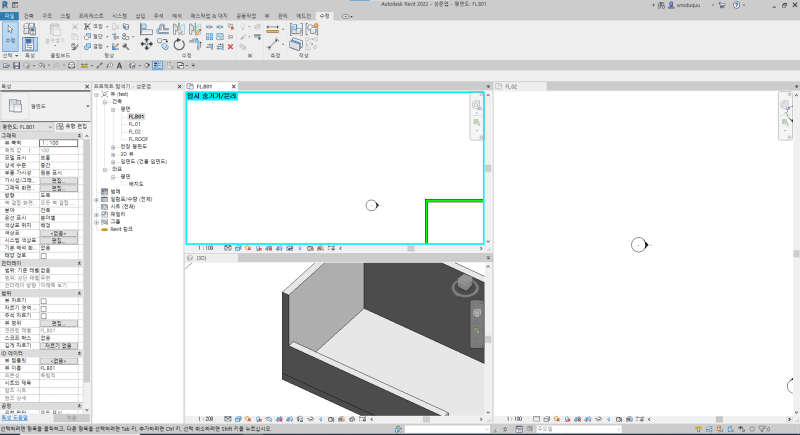
Task: Select the Offset tool in the ribbon
Action: [163, 29]
